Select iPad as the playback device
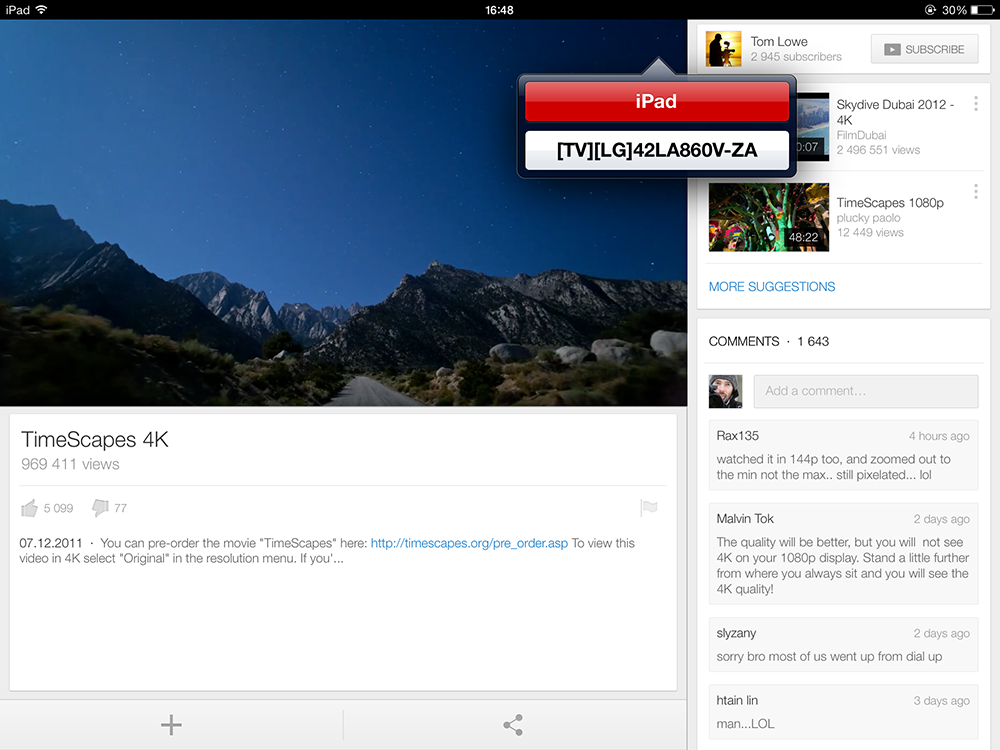 tap(656, 101)
